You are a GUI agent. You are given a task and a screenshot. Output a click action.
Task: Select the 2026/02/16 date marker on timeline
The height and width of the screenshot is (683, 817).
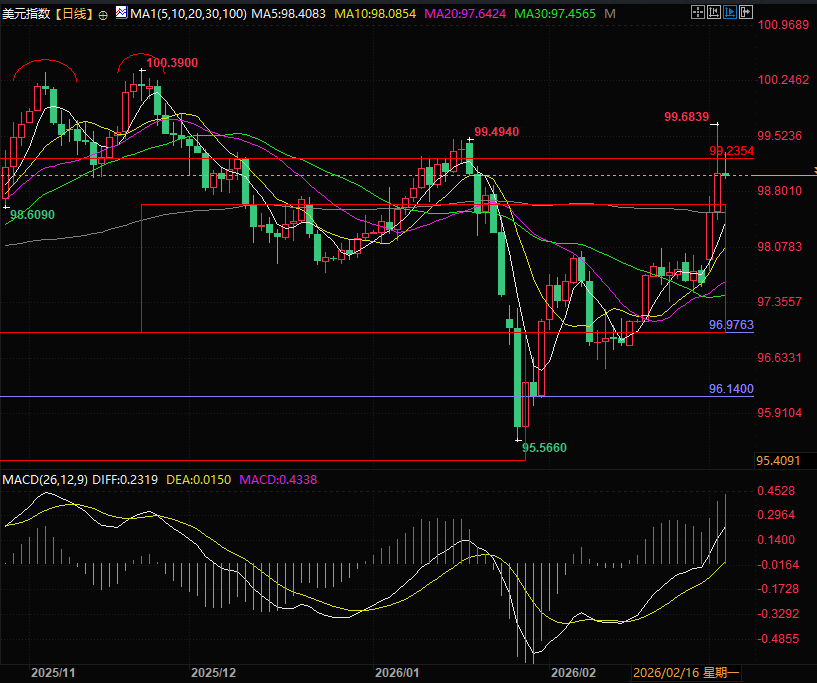click(x=666, y=673)
